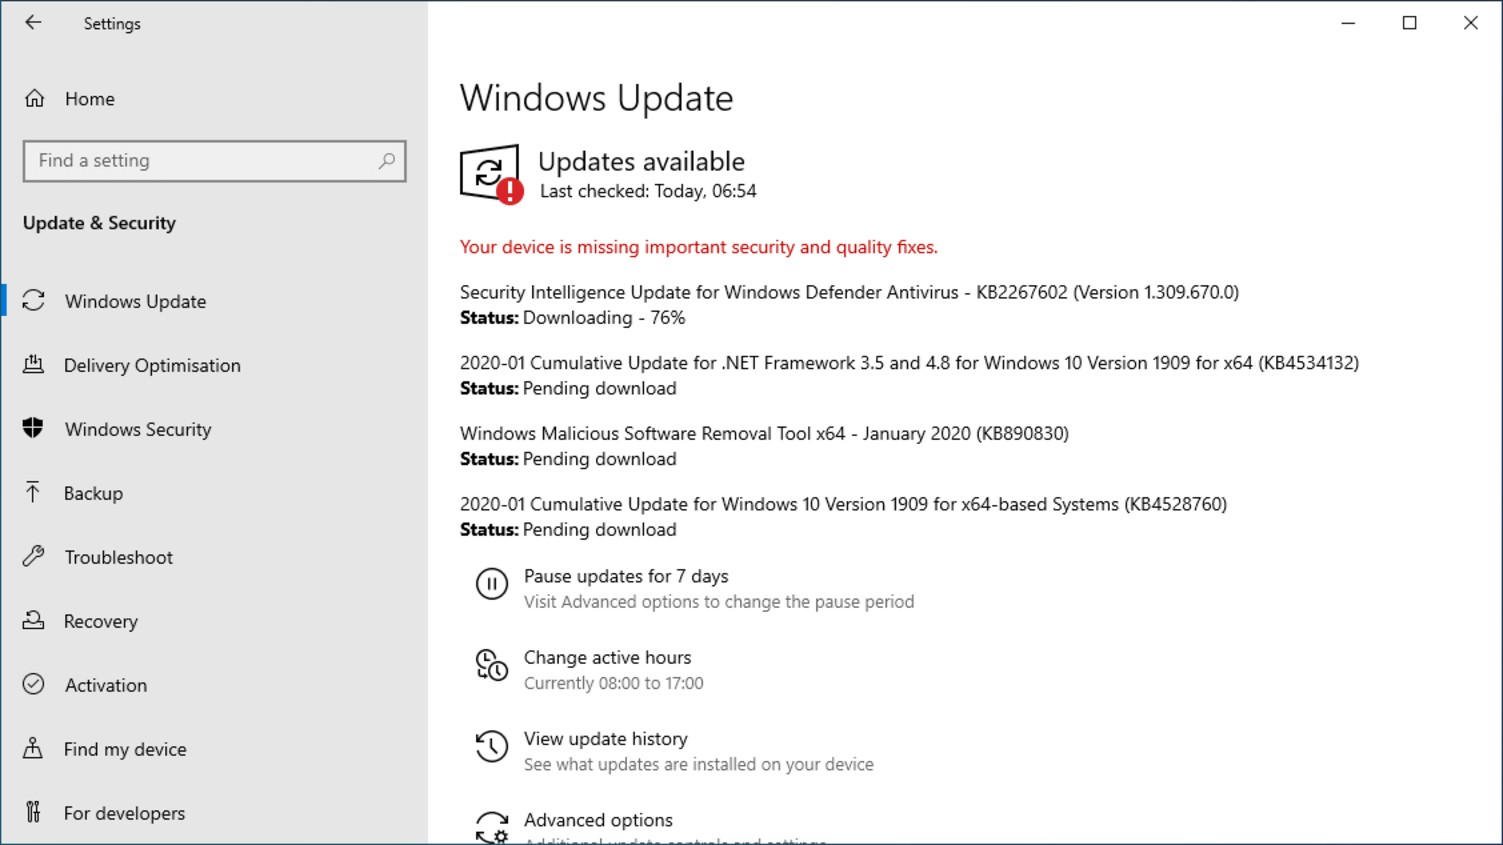Click the Updates available heading

[x=641, y=161]
